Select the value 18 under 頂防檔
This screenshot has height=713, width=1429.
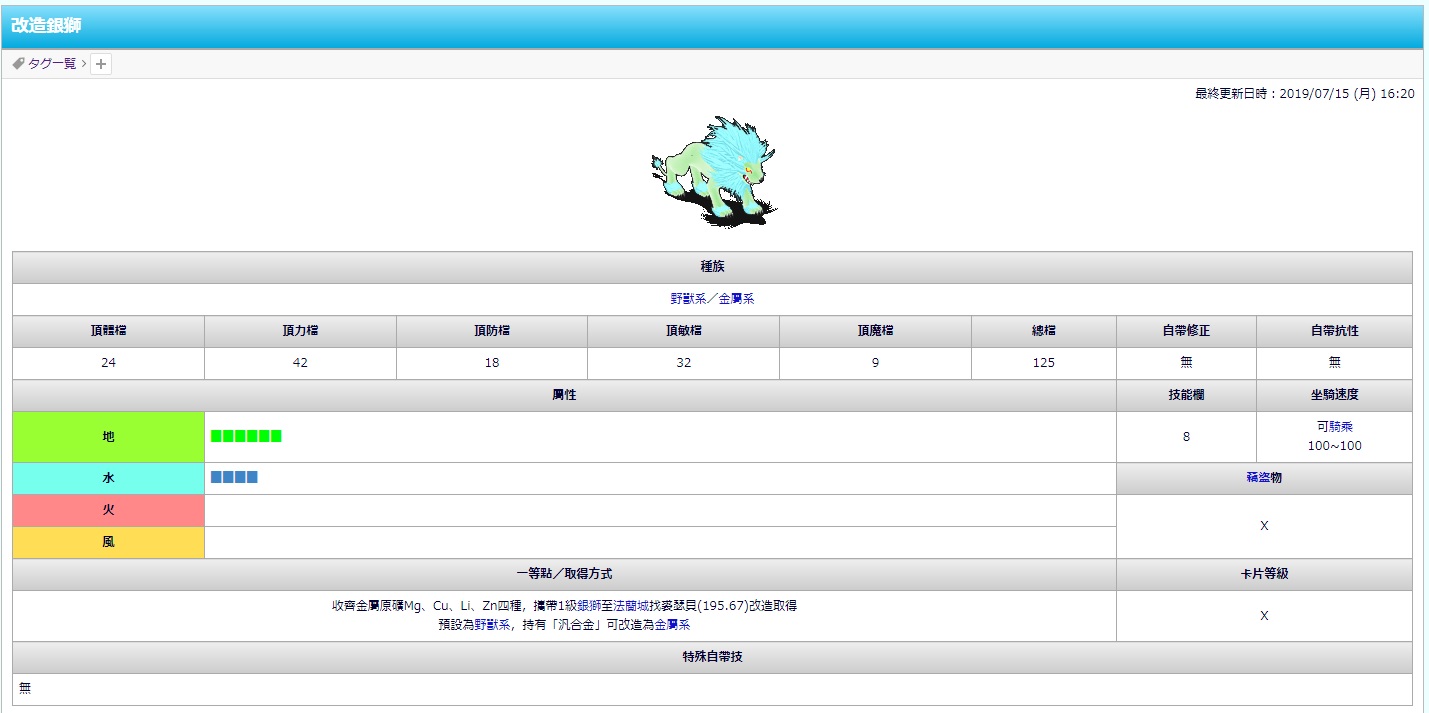[492, 363]
